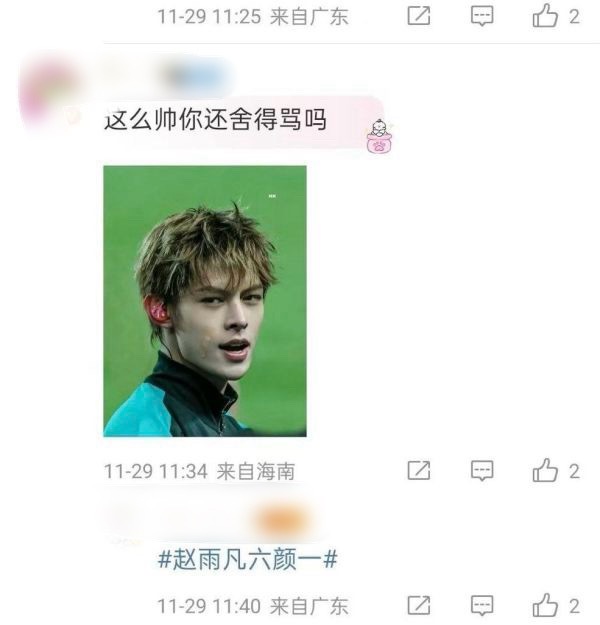Like the 11:34 comment from Hainan

tap(555, 470)
